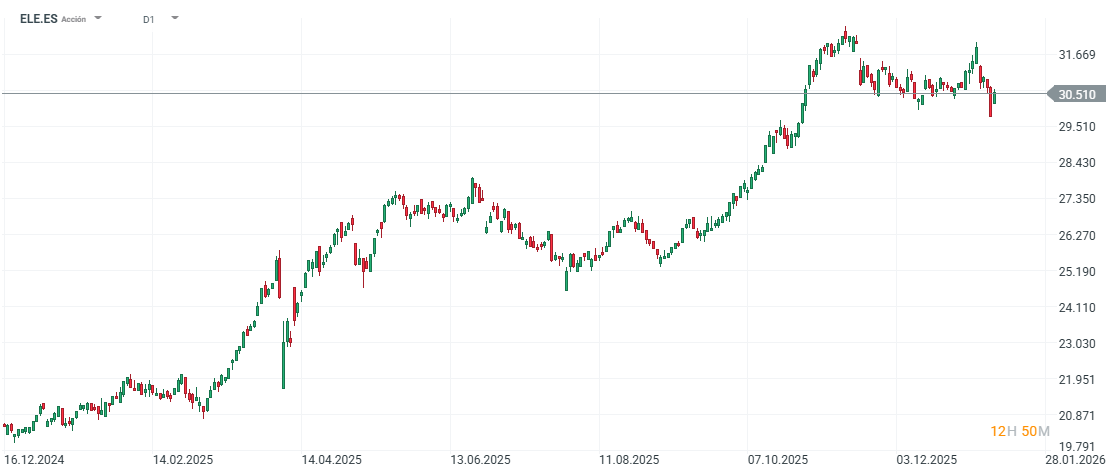
Task: Select the current price tag 30.510
Action: tap(1078, 95)
